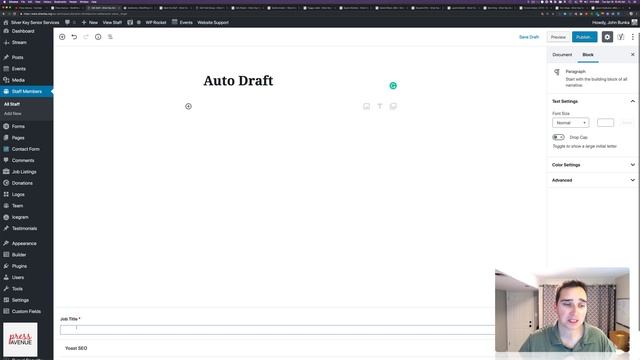Click the inline Add block plus beside paragraph
Screen dimensions: 640x360
tap(188, 106)
